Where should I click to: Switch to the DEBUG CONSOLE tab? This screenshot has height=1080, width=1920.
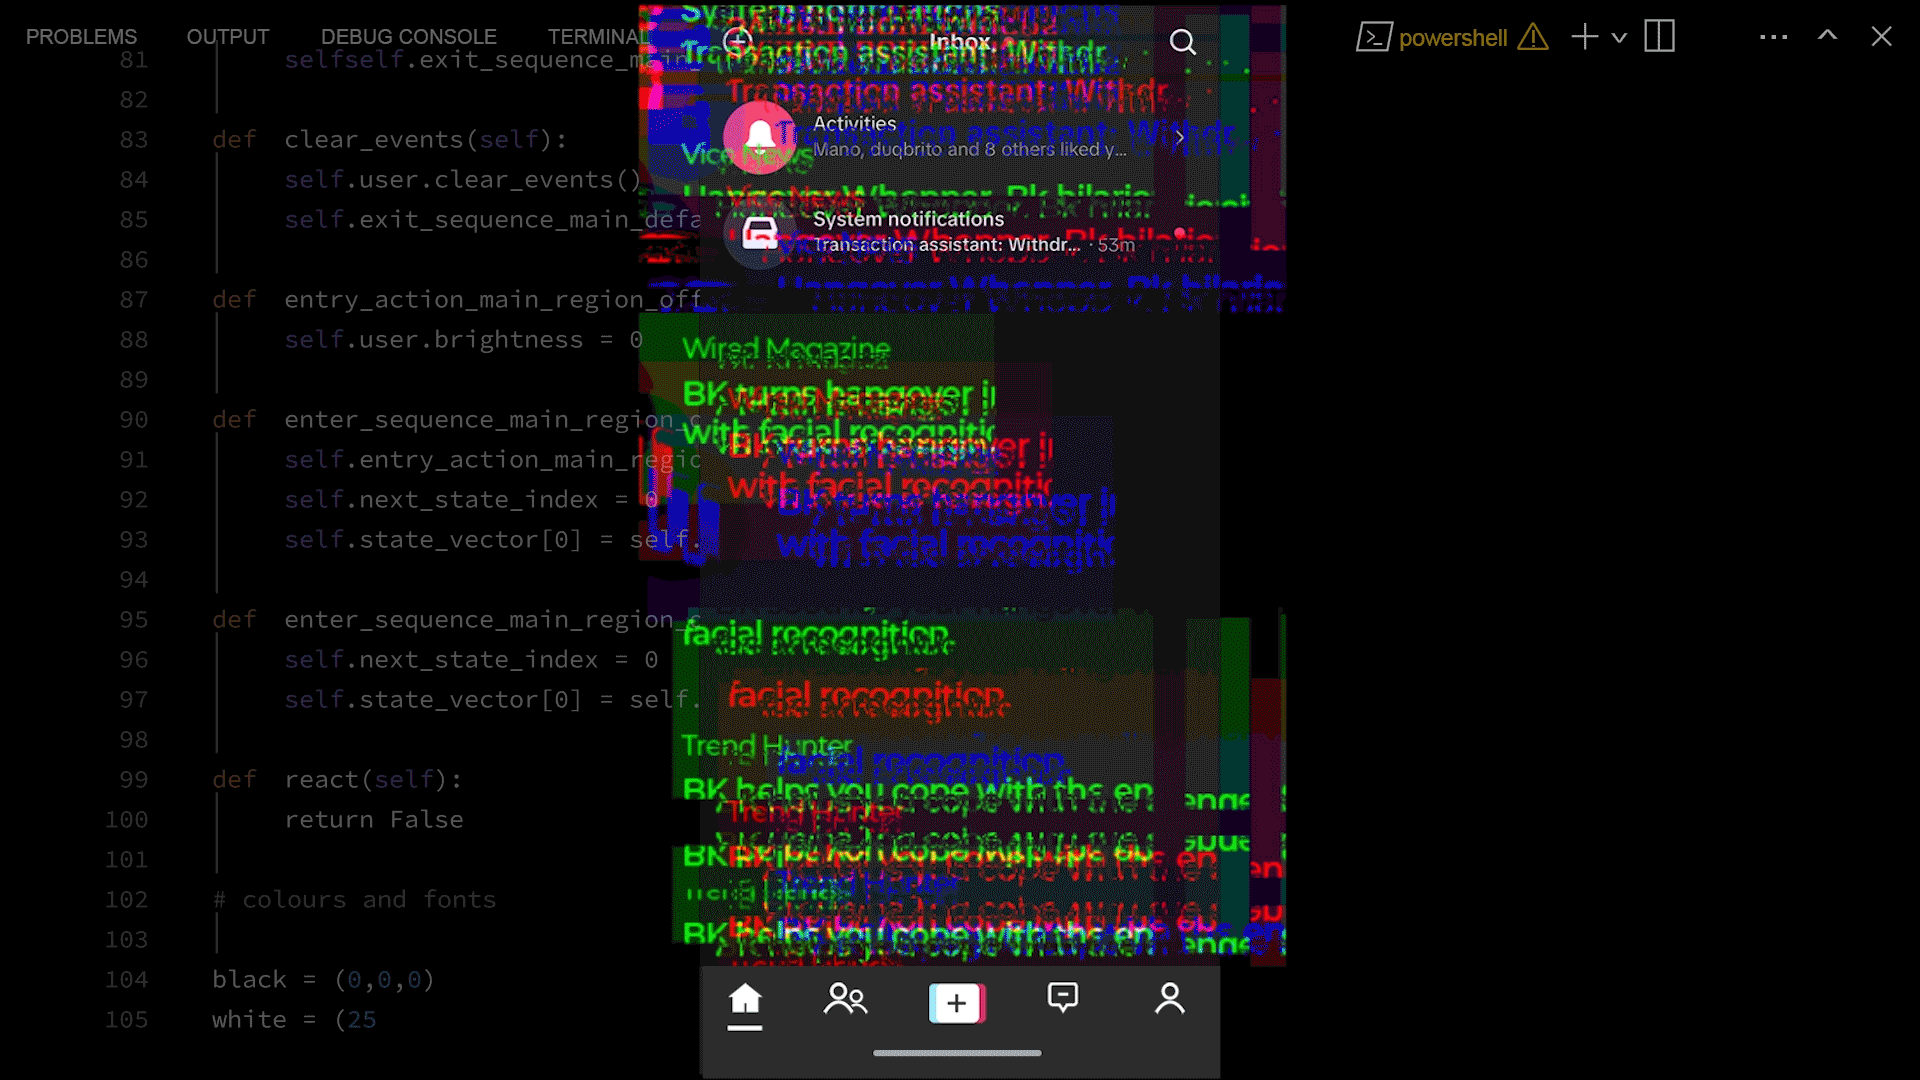click(408, 37)
